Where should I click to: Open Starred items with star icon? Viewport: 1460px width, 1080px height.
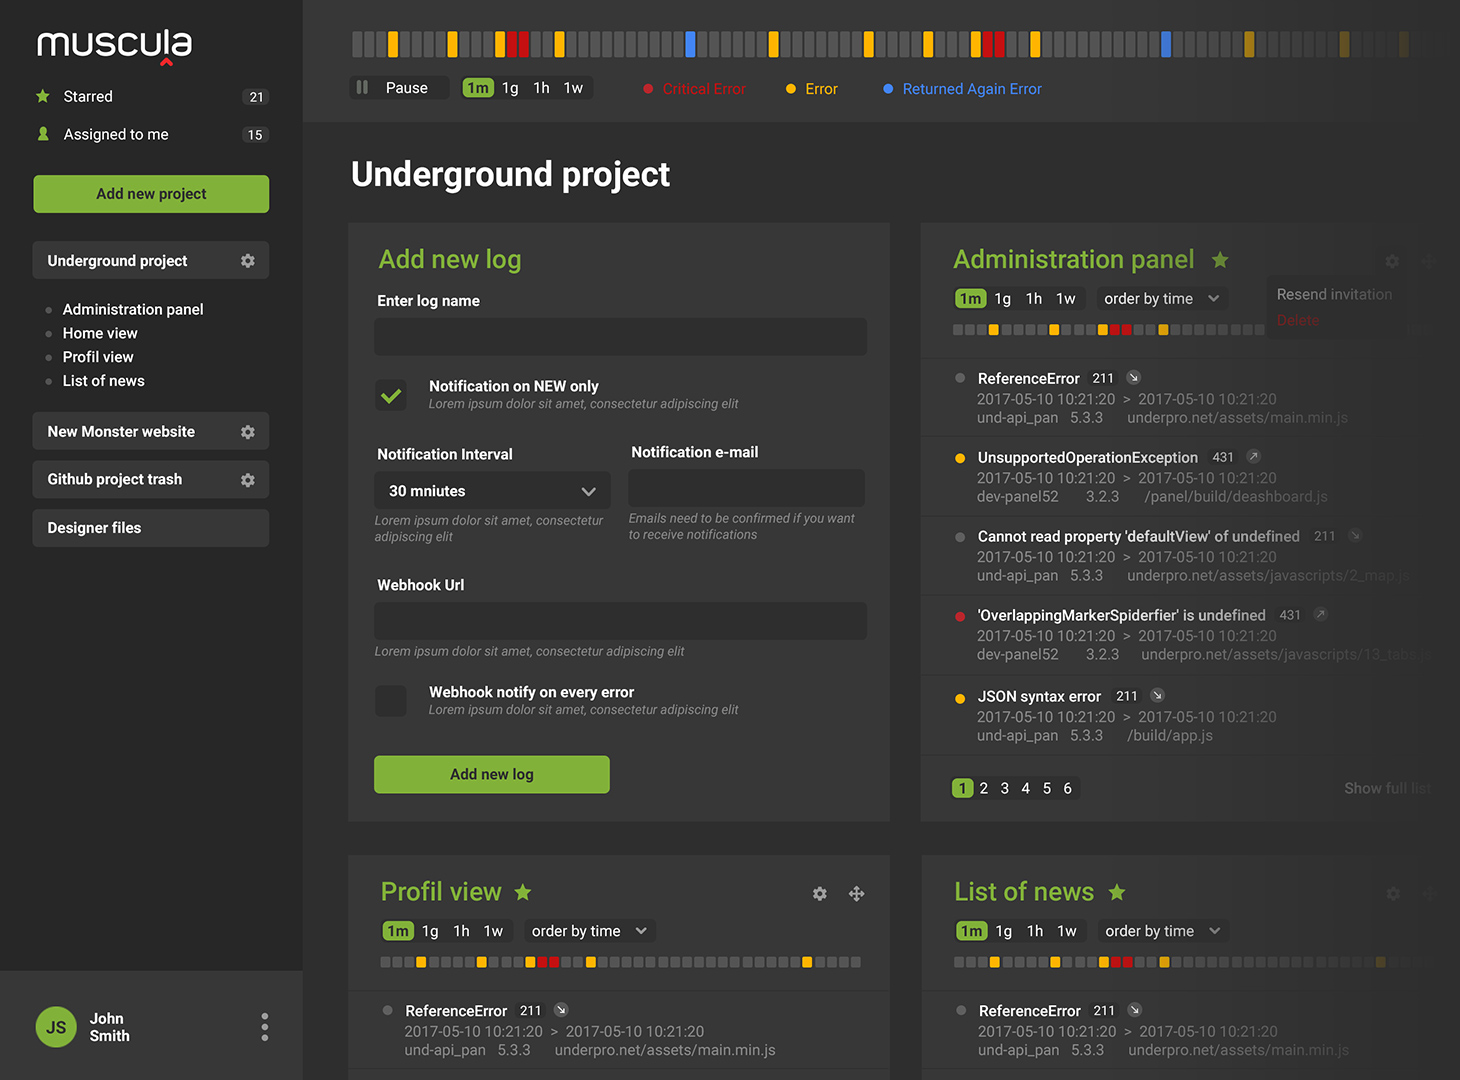pyautogui.click(x=43, y=96)
